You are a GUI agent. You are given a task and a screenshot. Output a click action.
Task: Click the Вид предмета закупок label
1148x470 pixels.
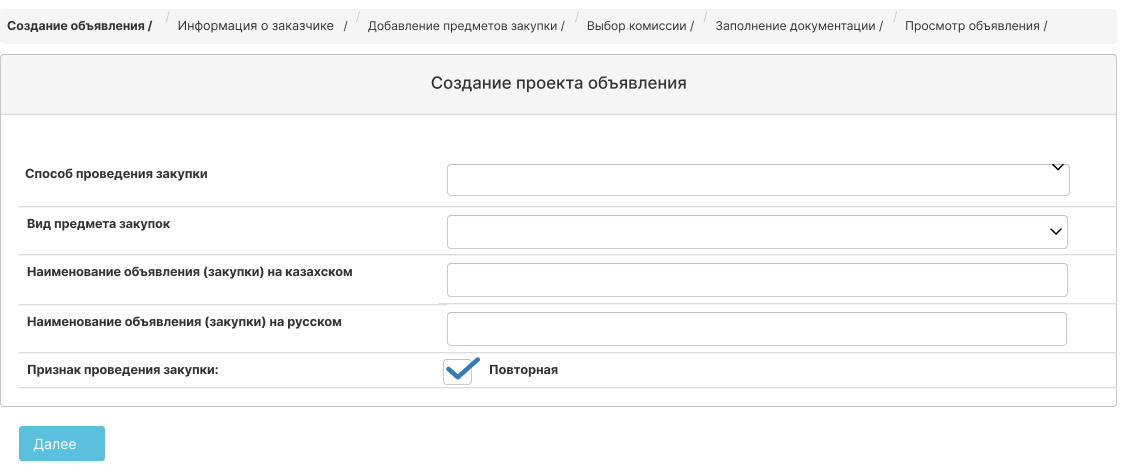click(99, 224)
